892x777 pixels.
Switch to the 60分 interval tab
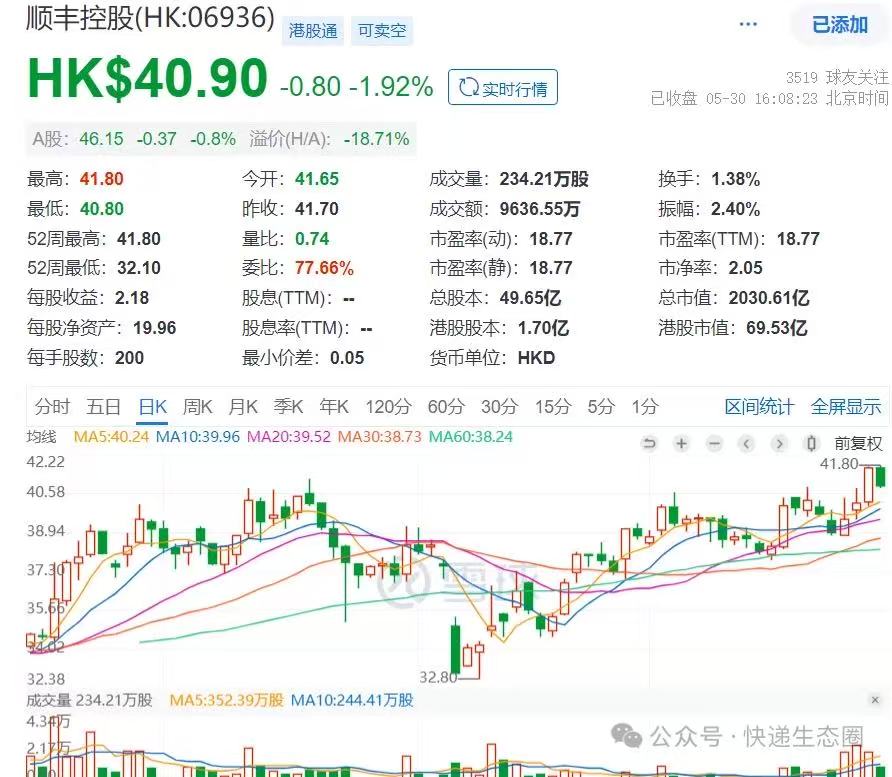pyautogui.click(x=446, y=406)
